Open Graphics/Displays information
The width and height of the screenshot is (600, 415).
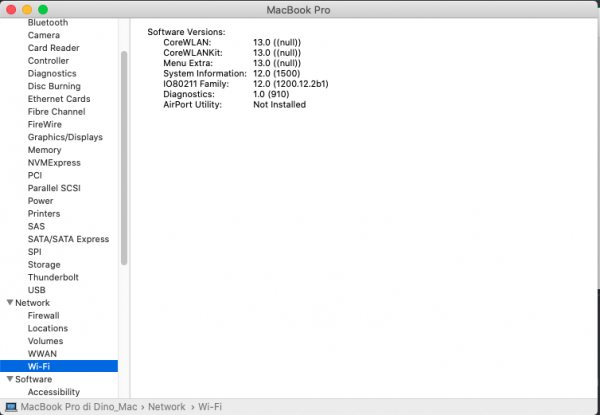pos(65,137)
